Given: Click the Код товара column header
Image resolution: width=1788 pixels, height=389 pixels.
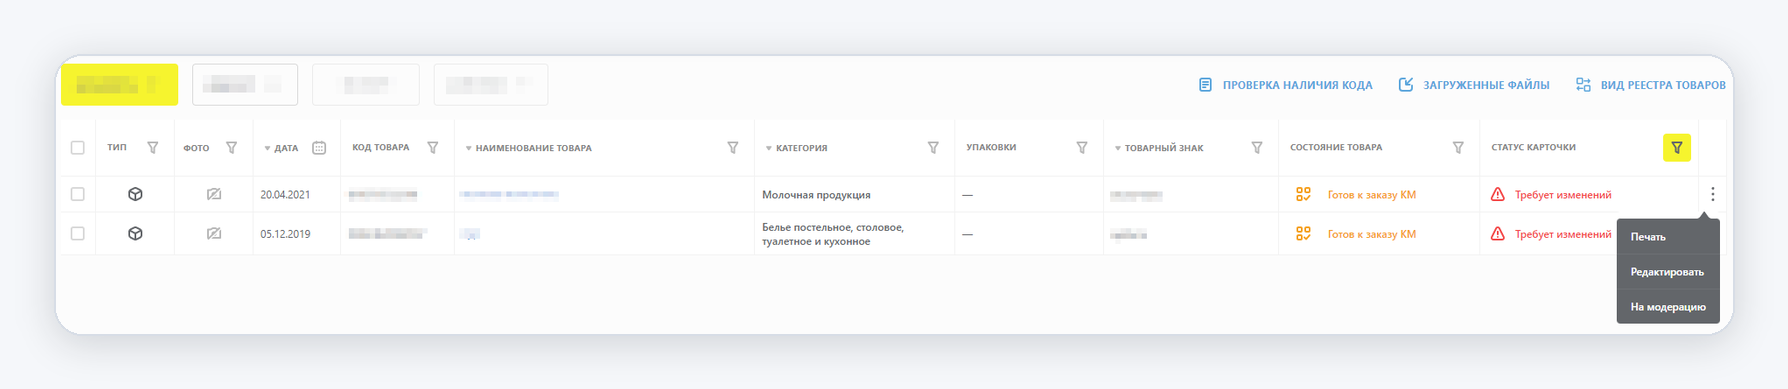Looking at the screenshot, I should [x=380, y=147].
